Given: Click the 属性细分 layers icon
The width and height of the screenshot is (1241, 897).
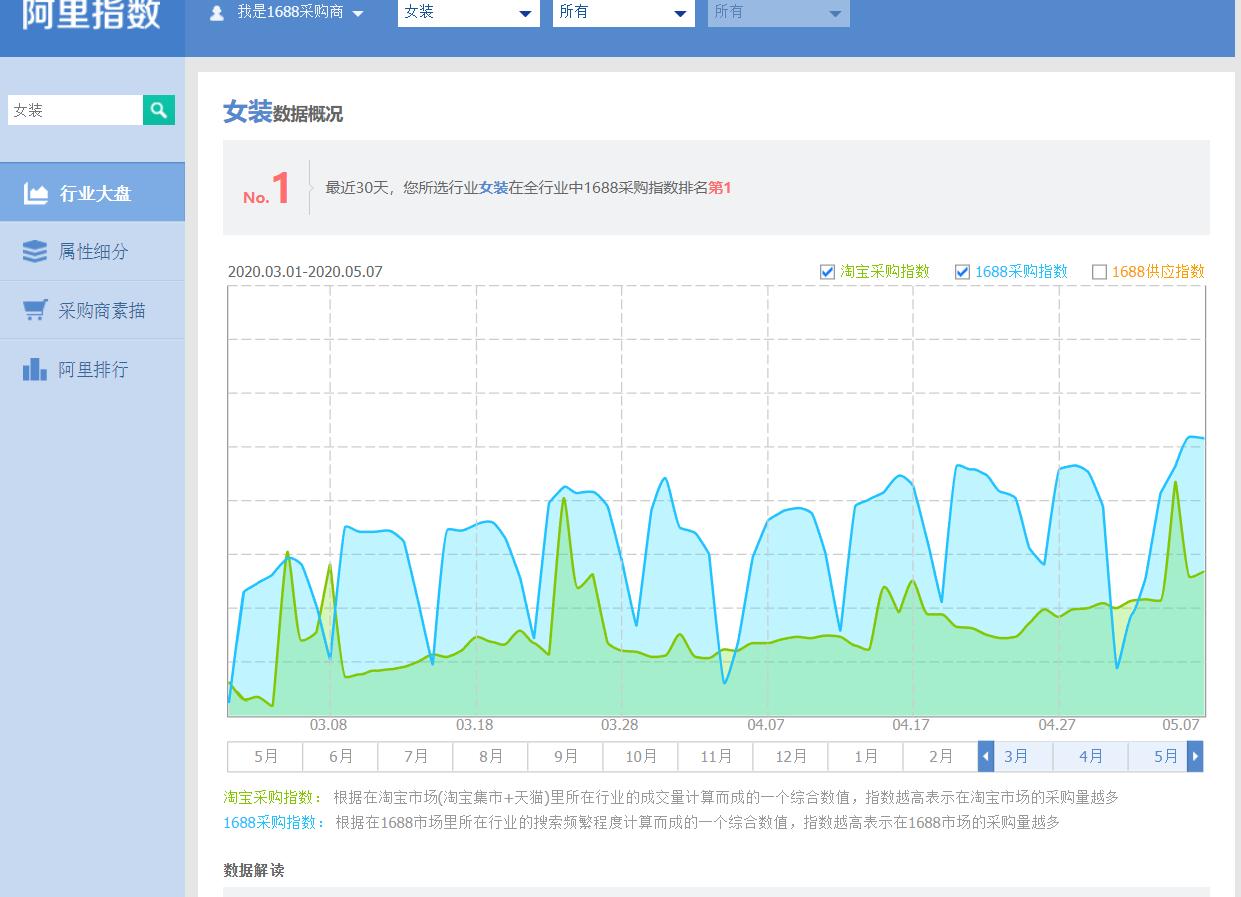Looking at the screenshot, I should (35, 252).
